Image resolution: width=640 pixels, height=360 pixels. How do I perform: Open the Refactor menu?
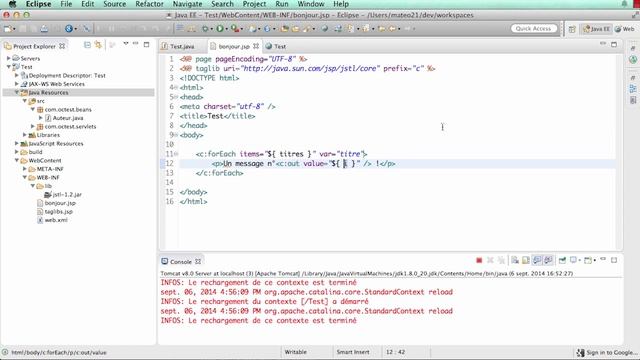pos(149,4)
